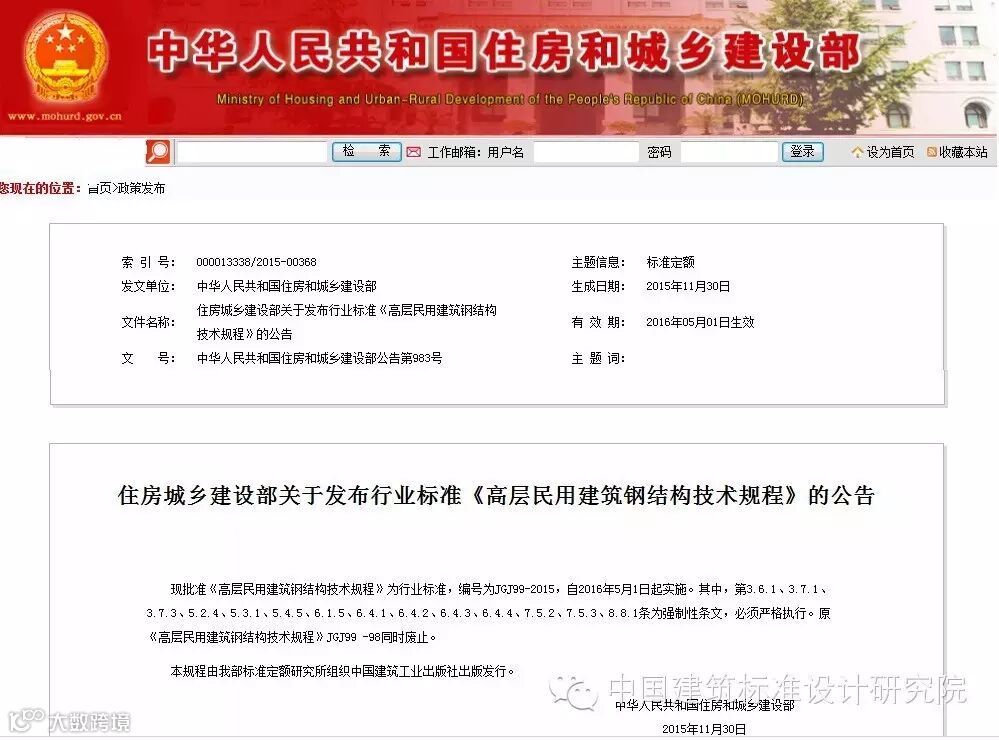This screenshot has height=740, width=999.
Task: Click the 文件名称 value text
Action: (x=347, y=322)
